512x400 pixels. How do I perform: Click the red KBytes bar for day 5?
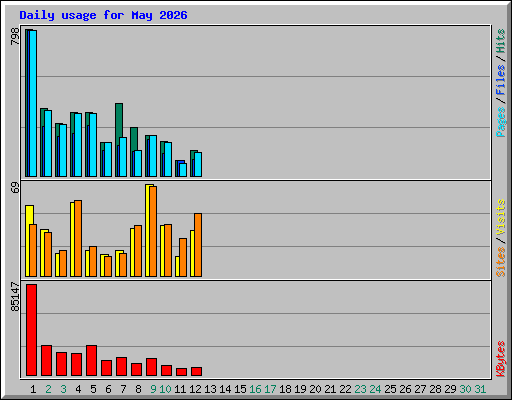tap(91, 361)
